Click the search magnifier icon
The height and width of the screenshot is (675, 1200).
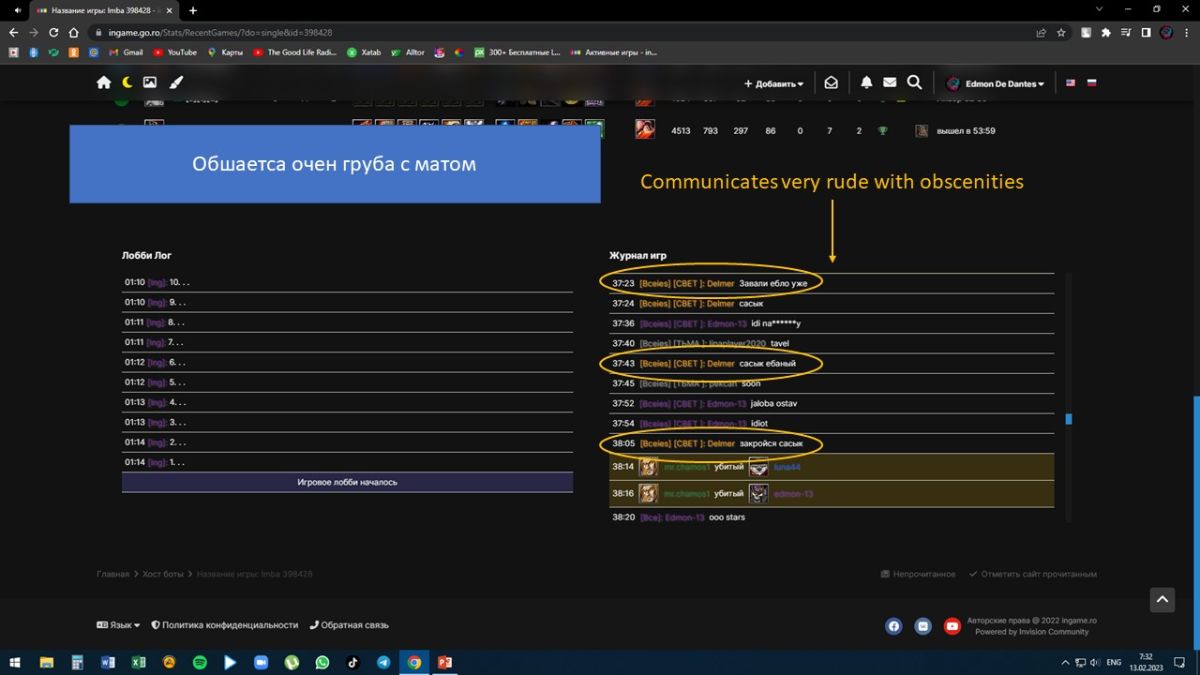pos(914,83)
